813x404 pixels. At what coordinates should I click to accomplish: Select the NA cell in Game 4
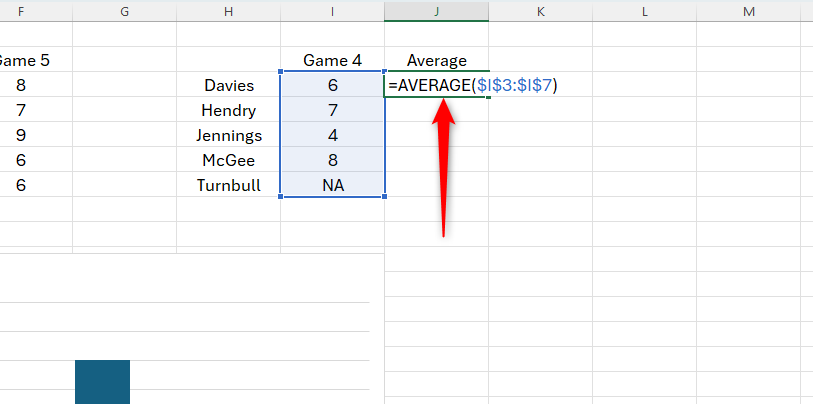coord(332,184)
